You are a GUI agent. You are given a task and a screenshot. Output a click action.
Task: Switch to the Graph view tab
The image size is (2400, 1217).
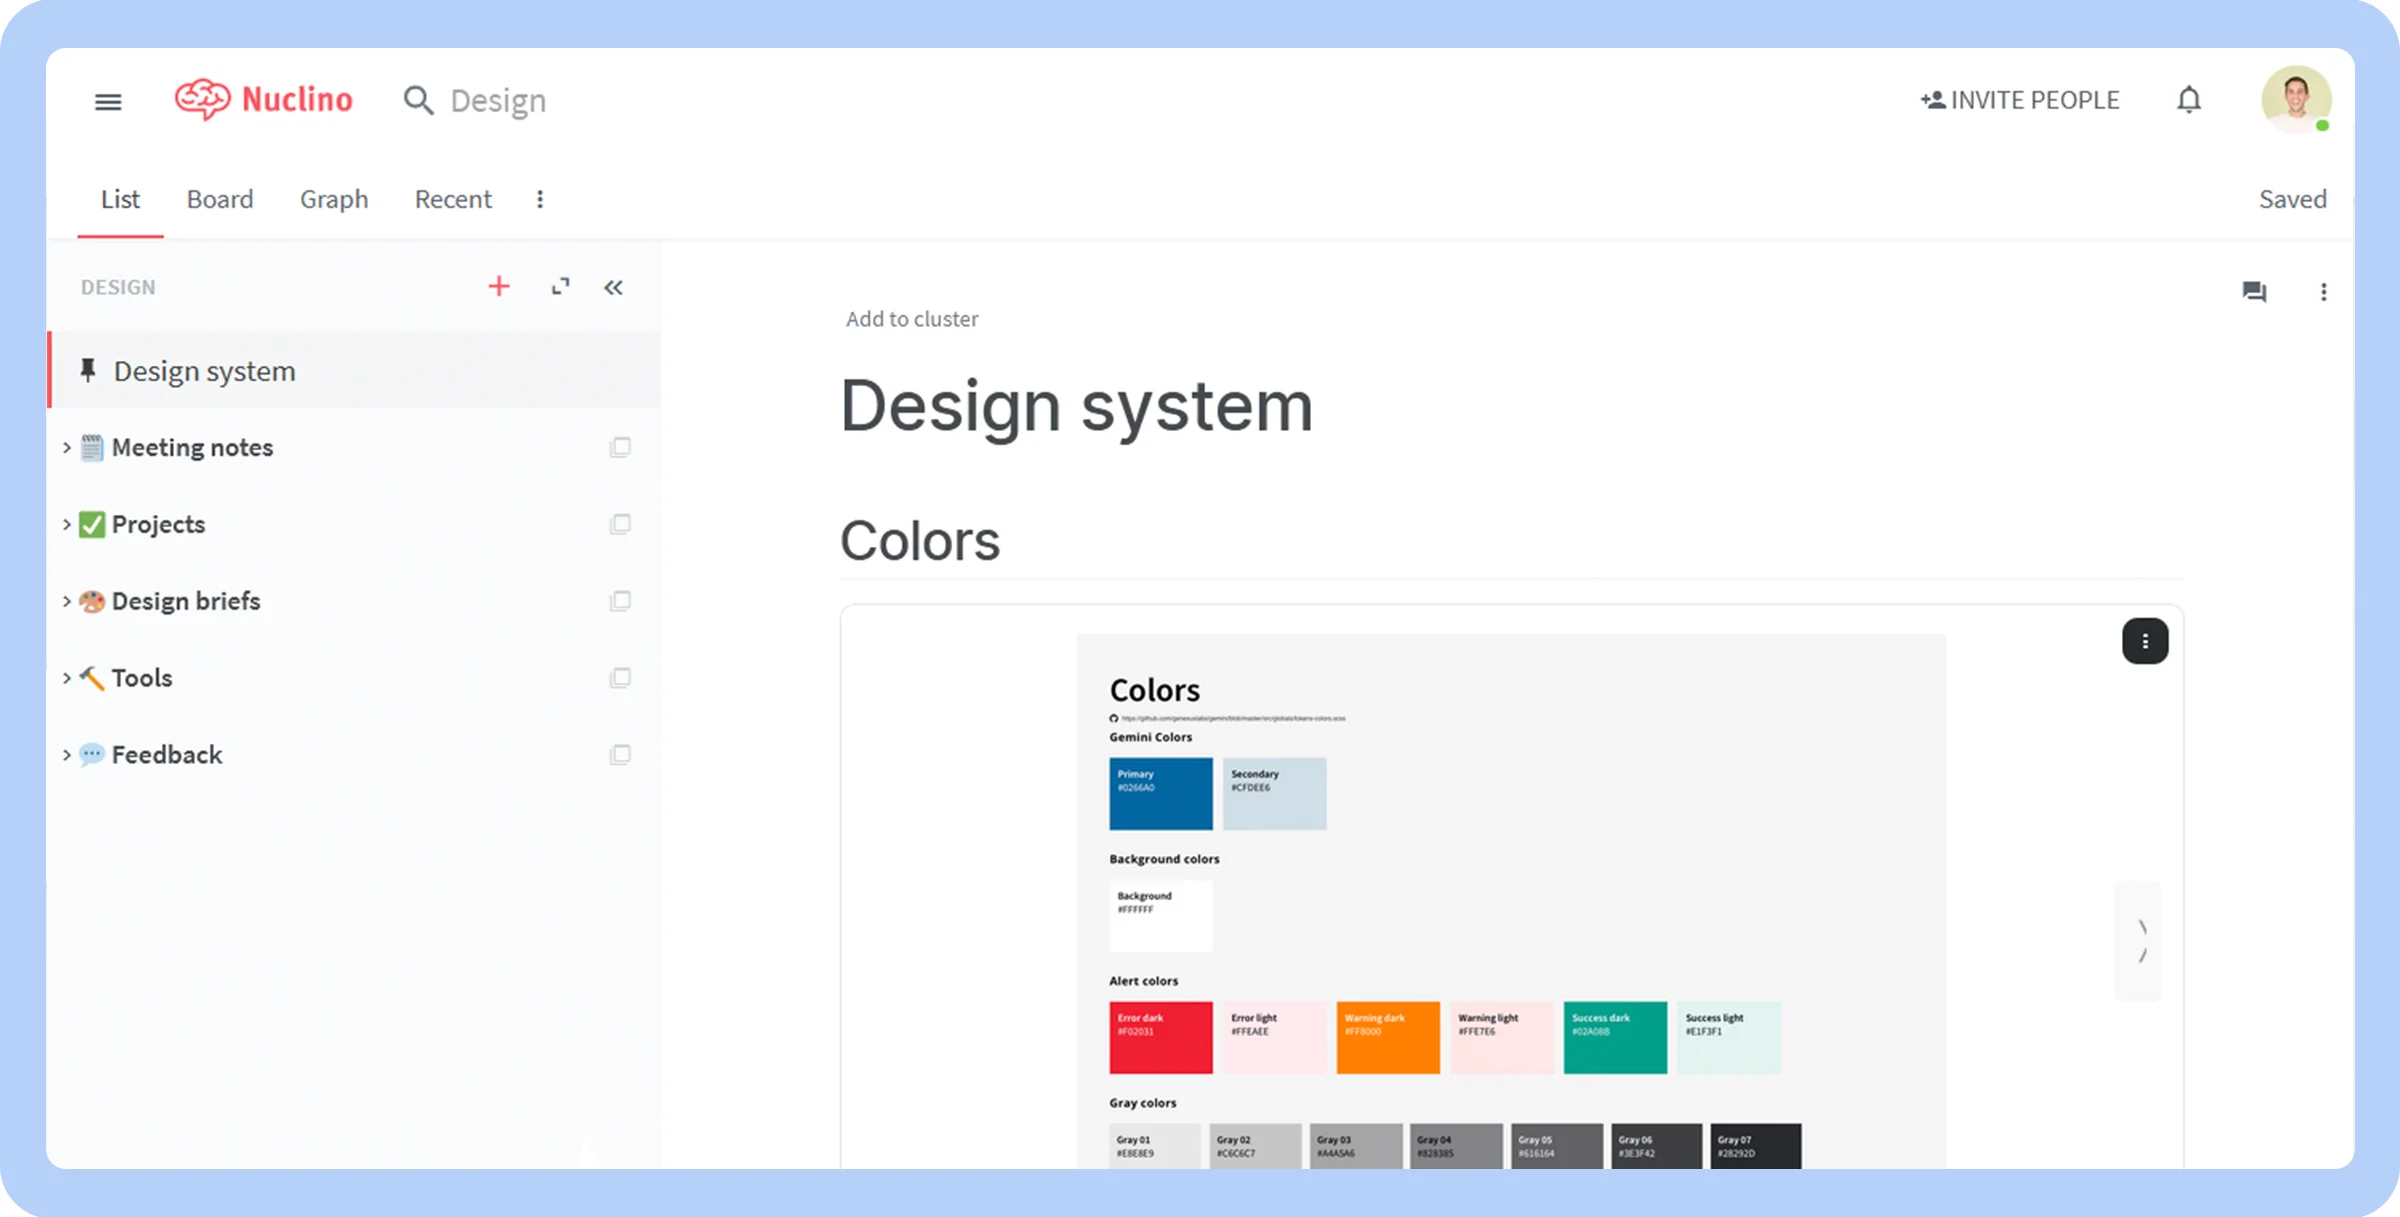click(334, 199)
